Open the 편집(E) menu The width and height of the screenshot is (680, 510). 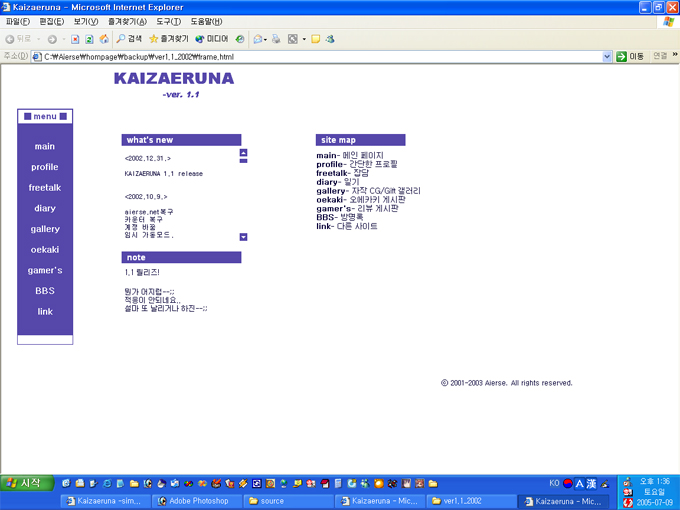pyautogui.click(x=52, y=22)
